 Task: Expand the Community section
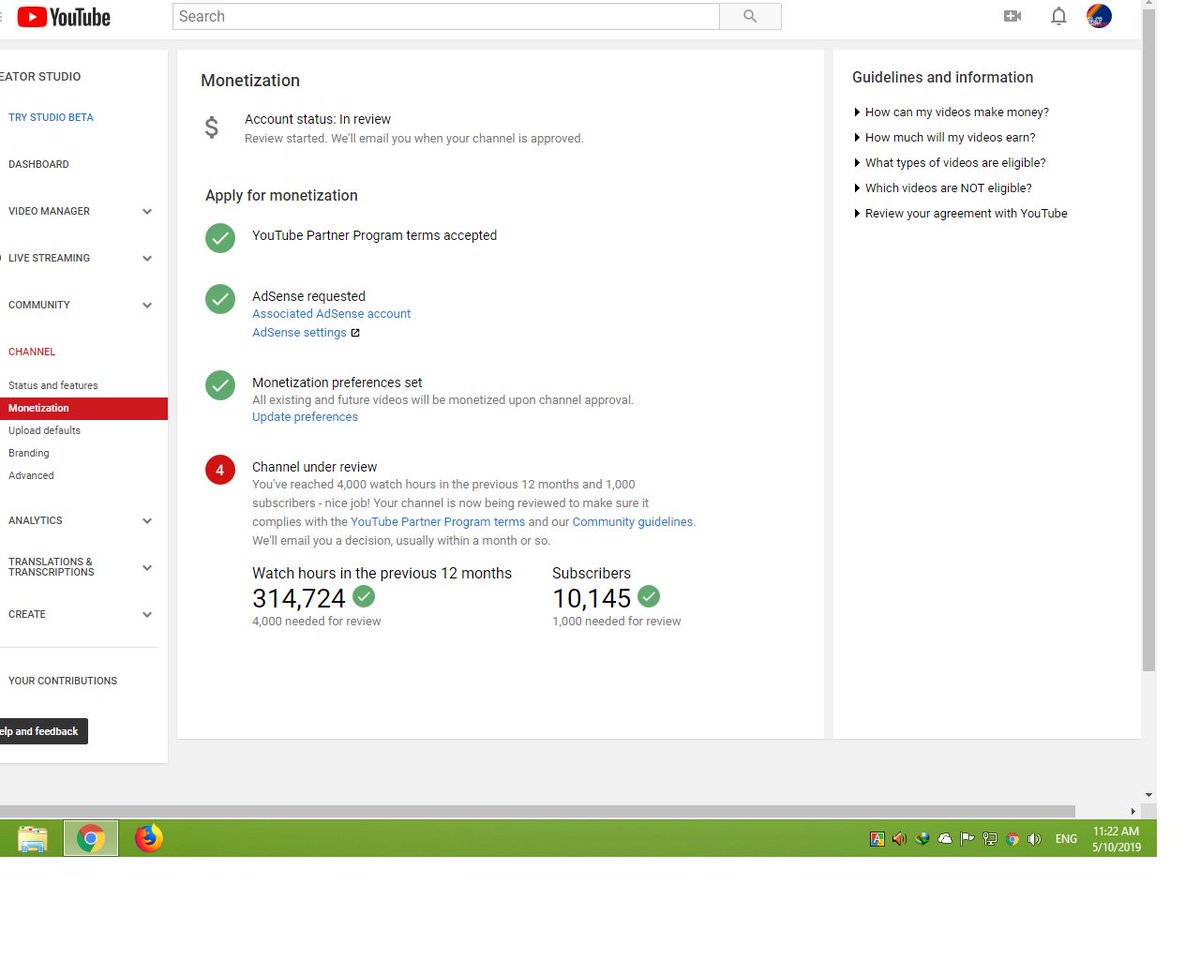147,305
